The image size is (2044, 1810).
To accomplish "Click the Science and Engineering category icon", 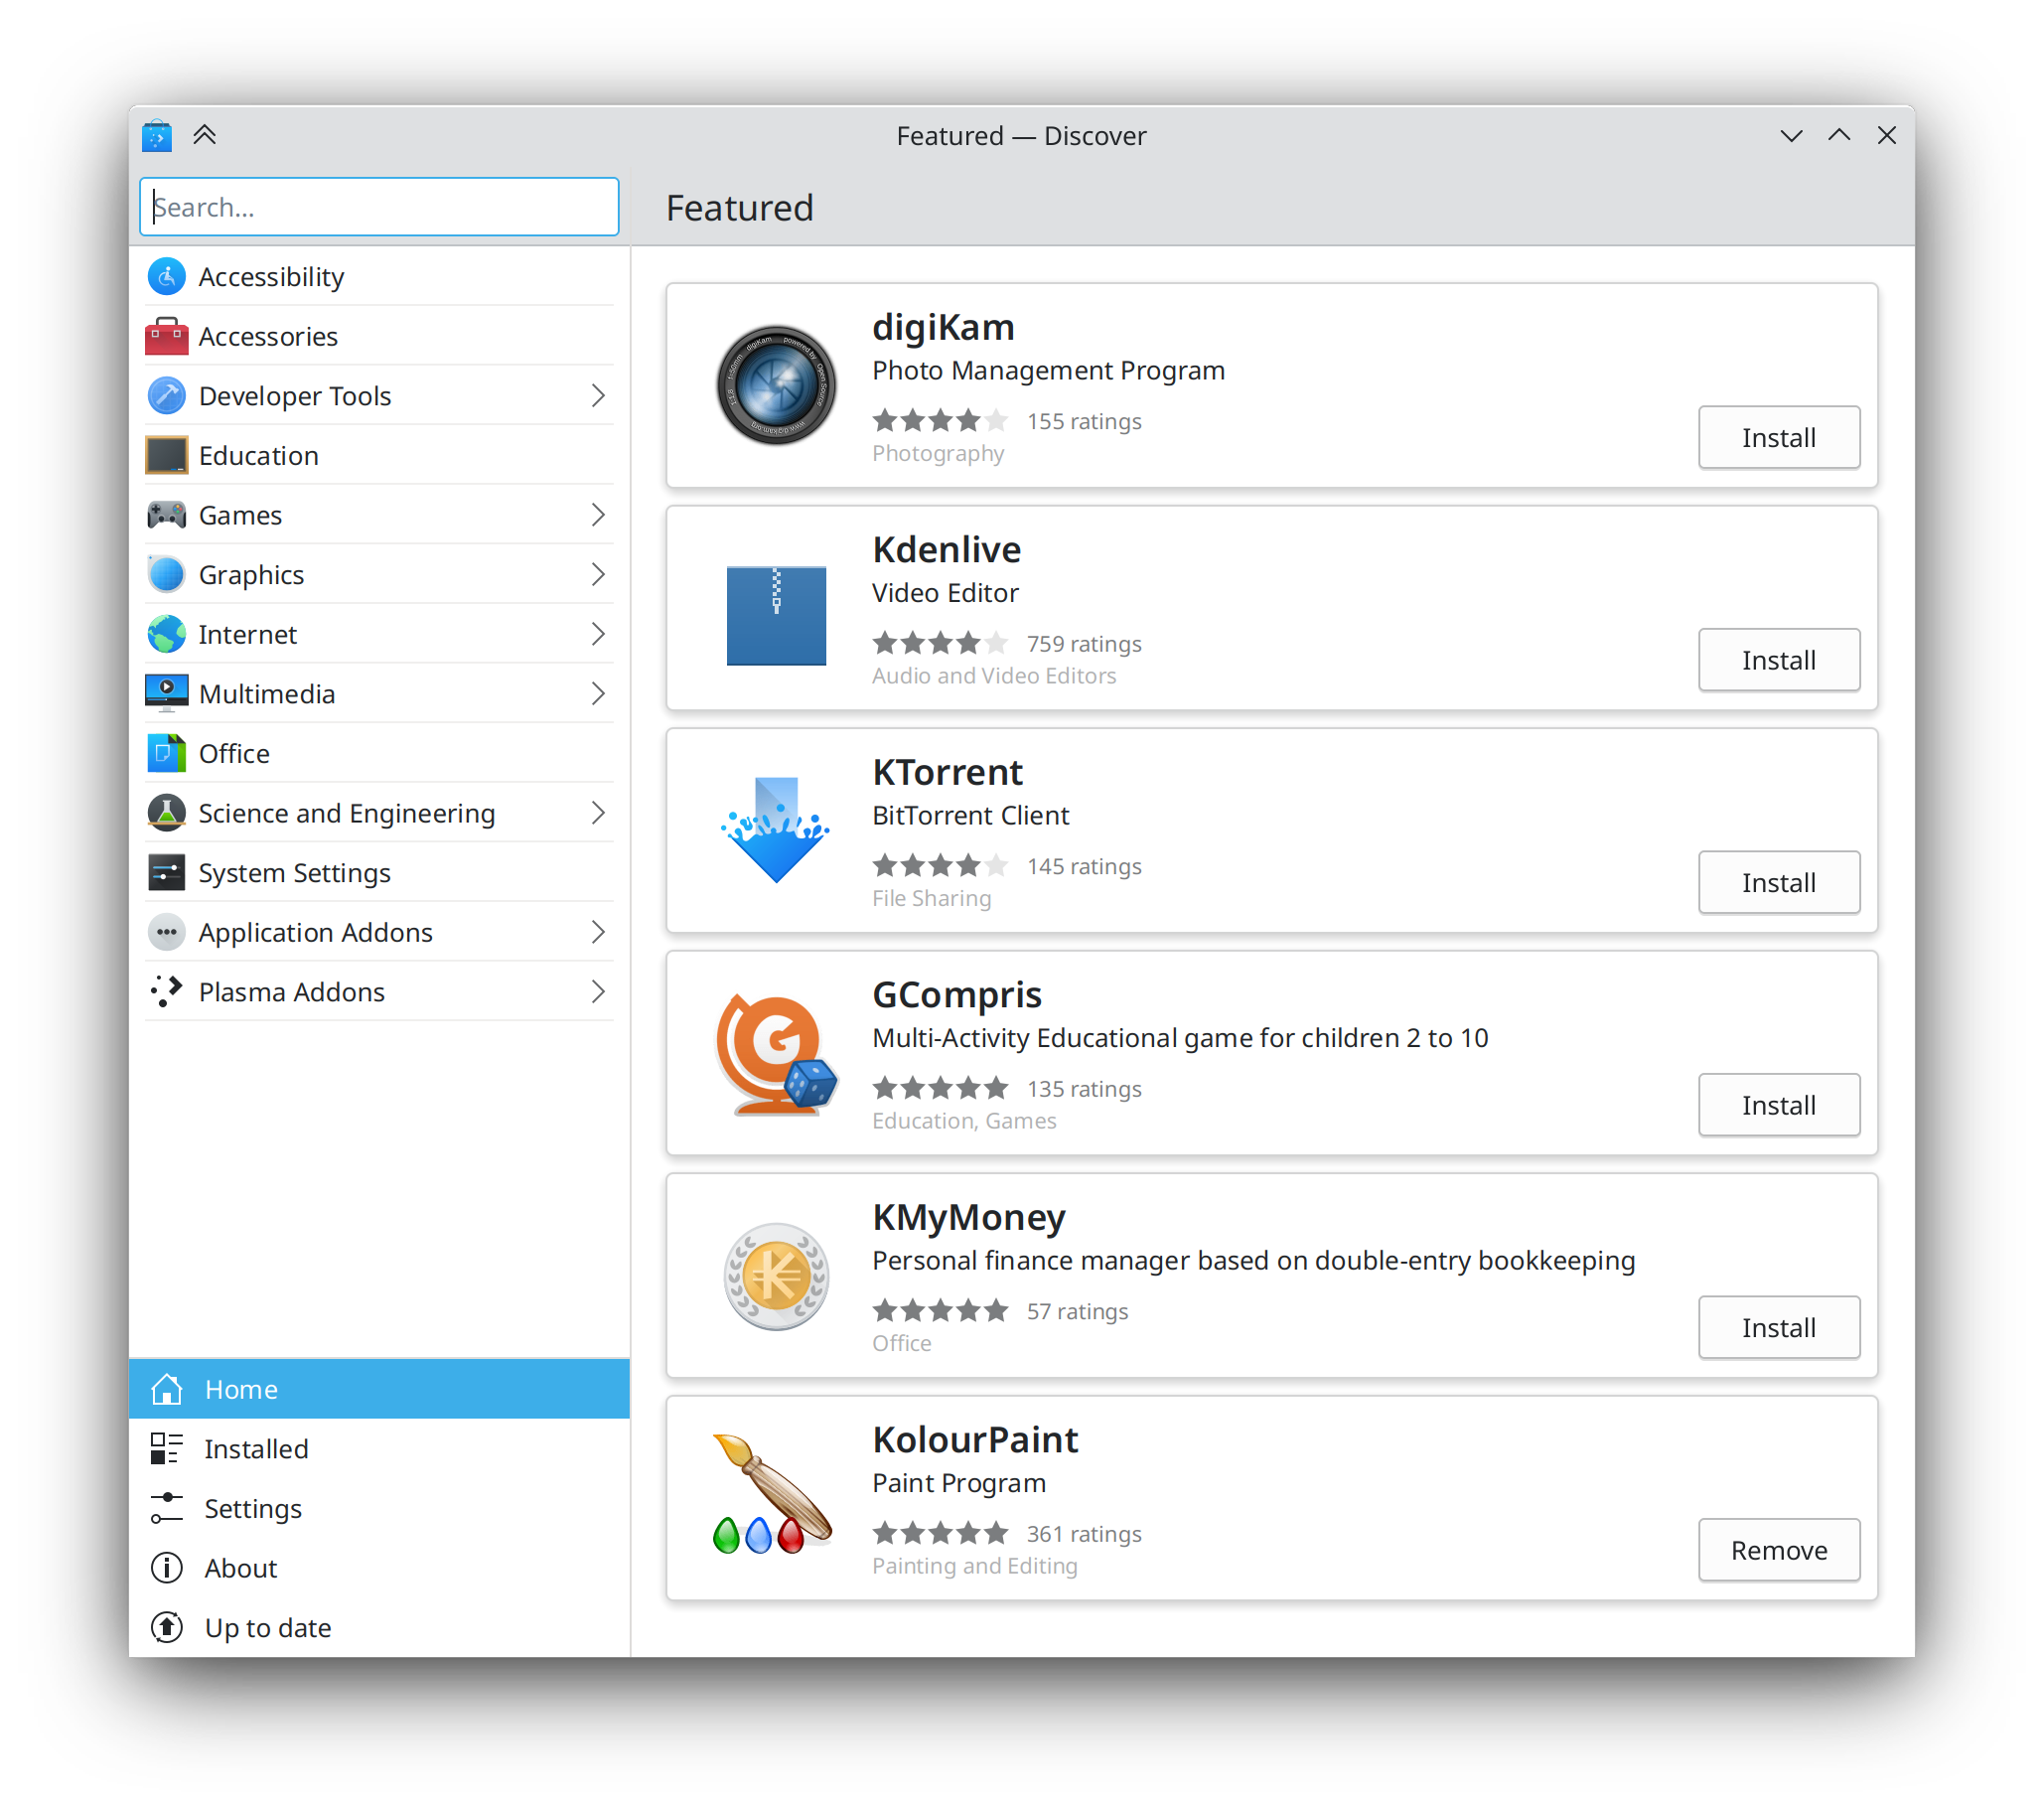I will point(168,813).
